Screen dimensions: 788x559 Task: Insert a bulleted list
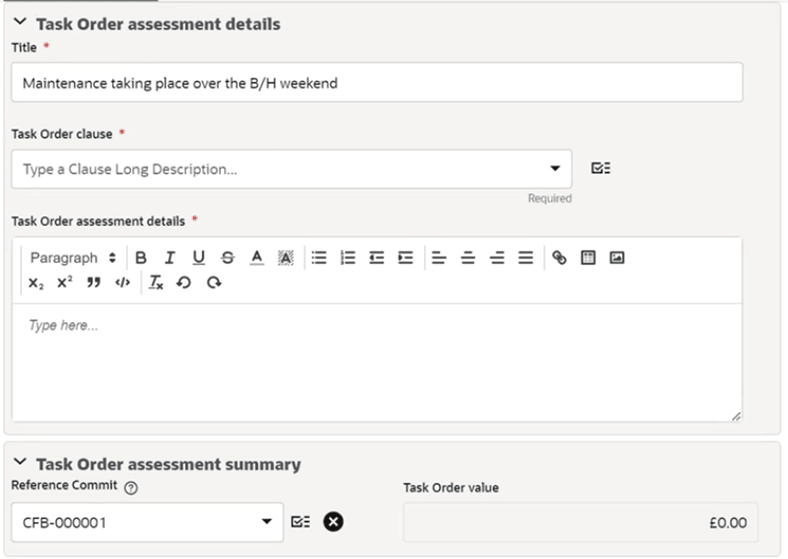319,258
